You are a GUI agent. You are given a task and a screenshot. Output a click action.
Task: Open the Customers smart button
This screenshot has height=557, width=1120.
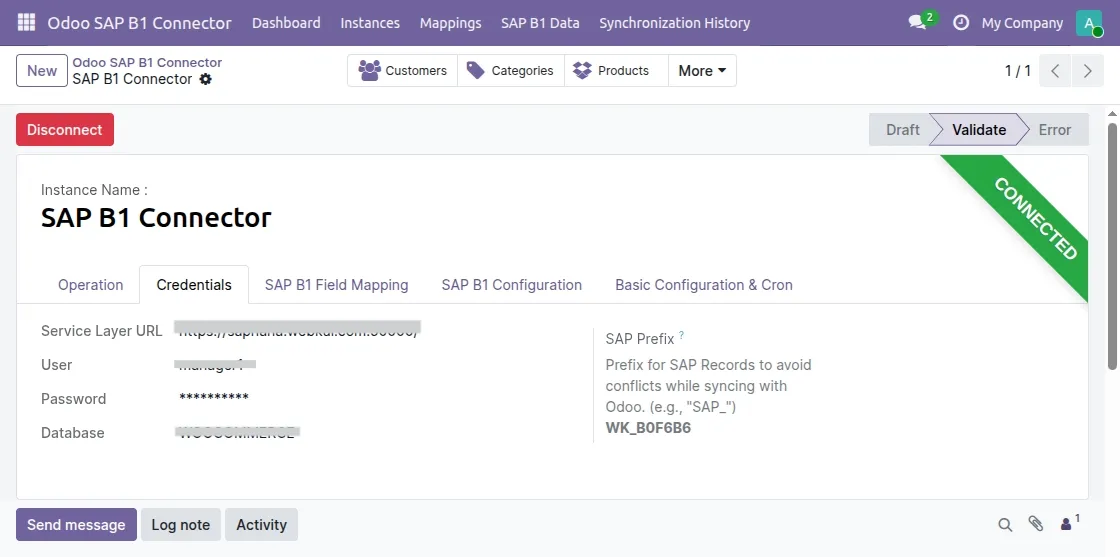click(x=403, y=71)
